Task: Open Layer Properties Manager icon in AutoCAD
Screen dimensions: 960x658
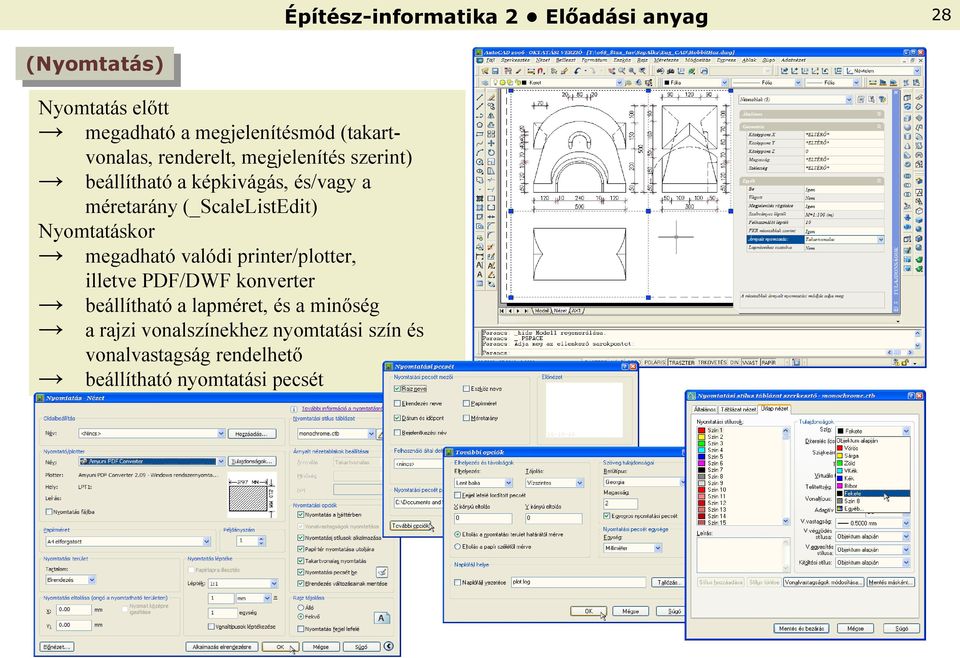Action: point(485,82)
